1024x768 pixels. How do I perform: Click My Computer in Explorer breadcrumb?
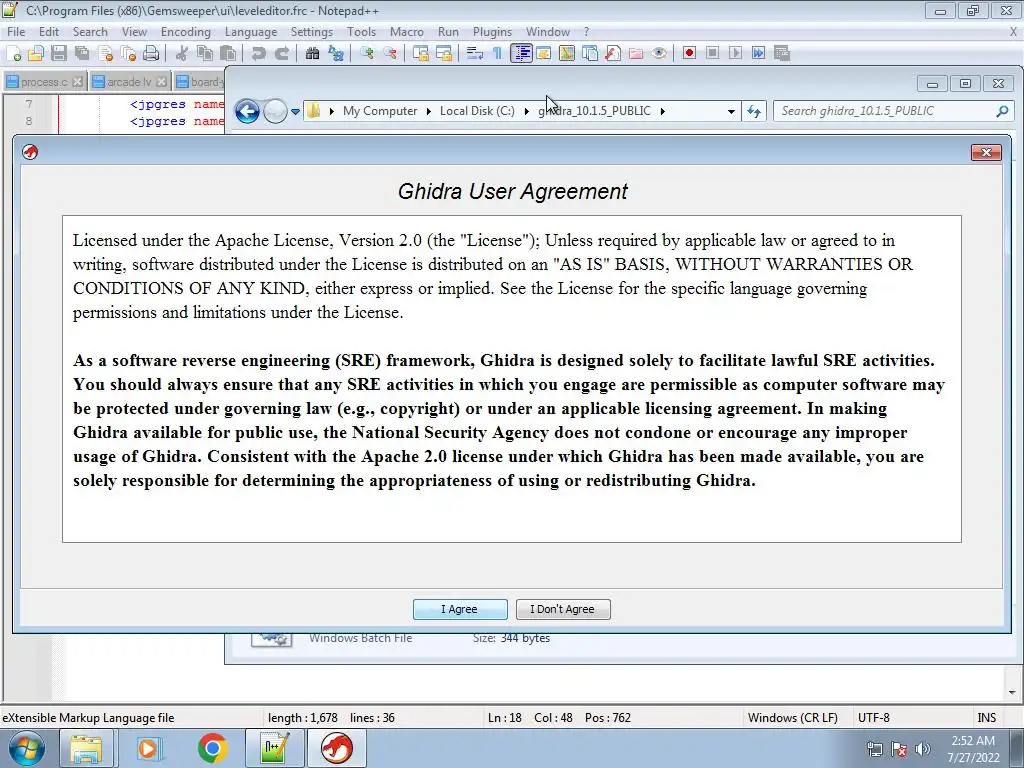pos(380,111)
